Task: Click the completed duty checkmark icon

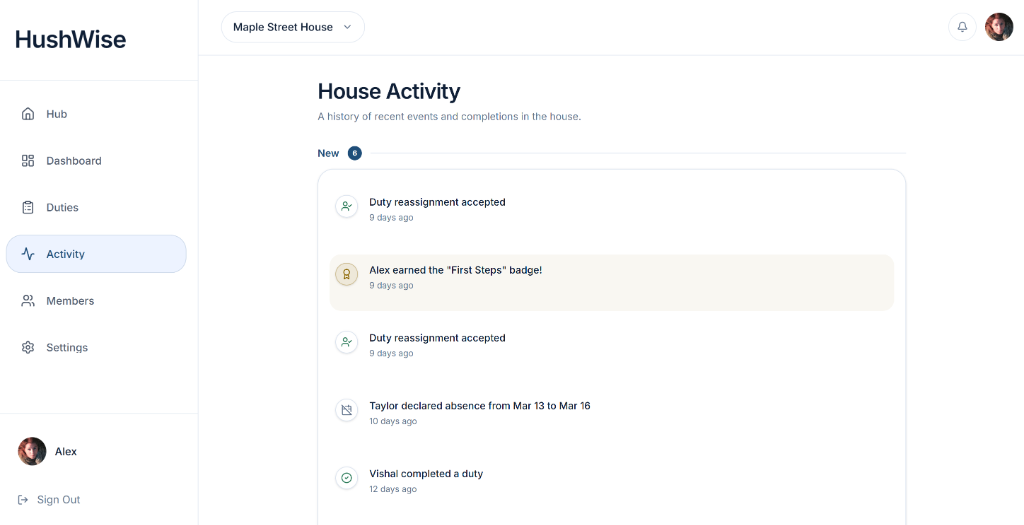Action: pyautogui.click(x=347, y=478)
